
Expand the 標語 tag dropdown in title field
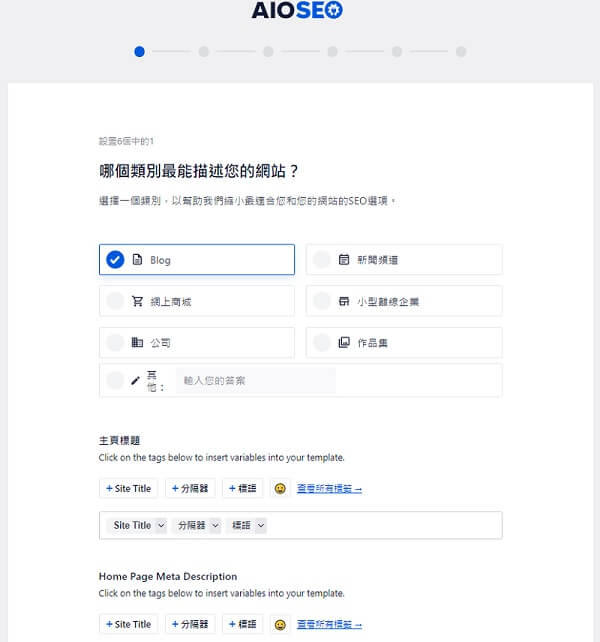[261, 525]
